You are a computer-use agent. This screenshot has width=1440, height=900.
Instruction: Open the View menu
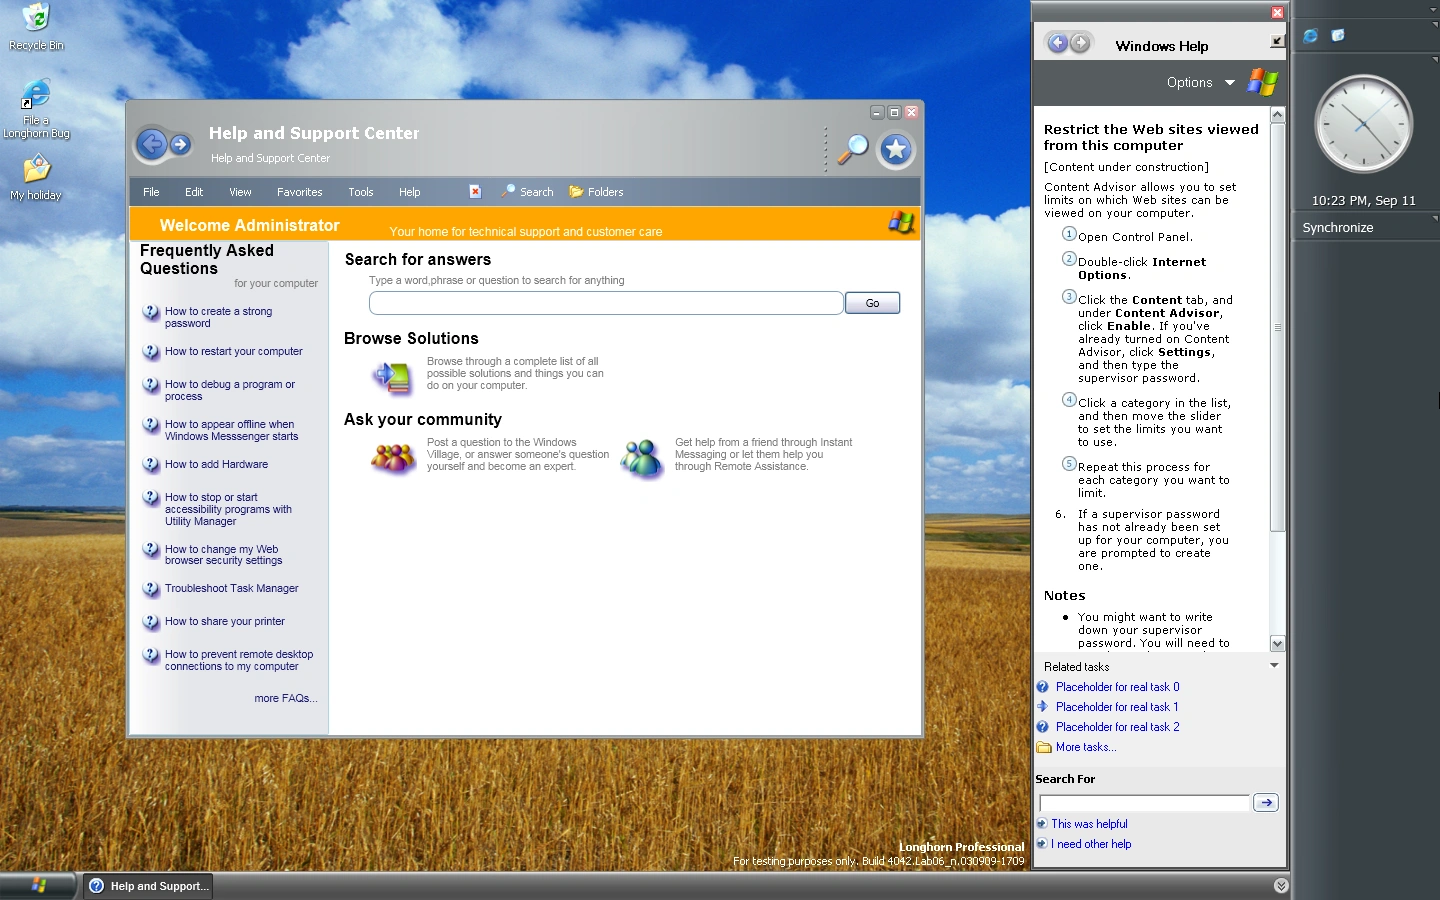[x=240, y=192]
